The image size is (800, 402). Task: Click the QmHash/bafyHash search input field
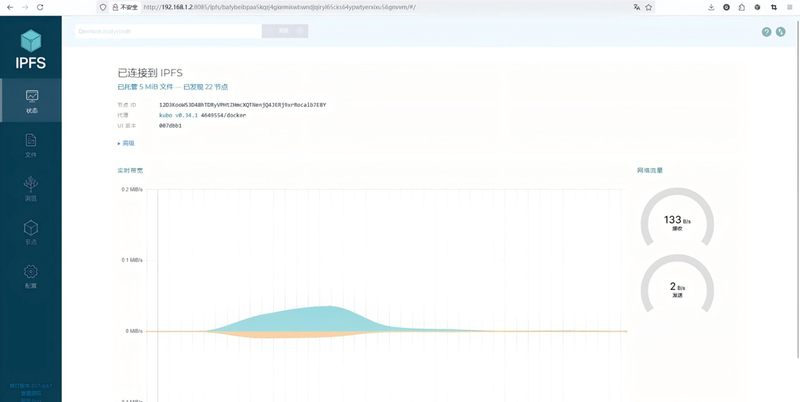168,31
